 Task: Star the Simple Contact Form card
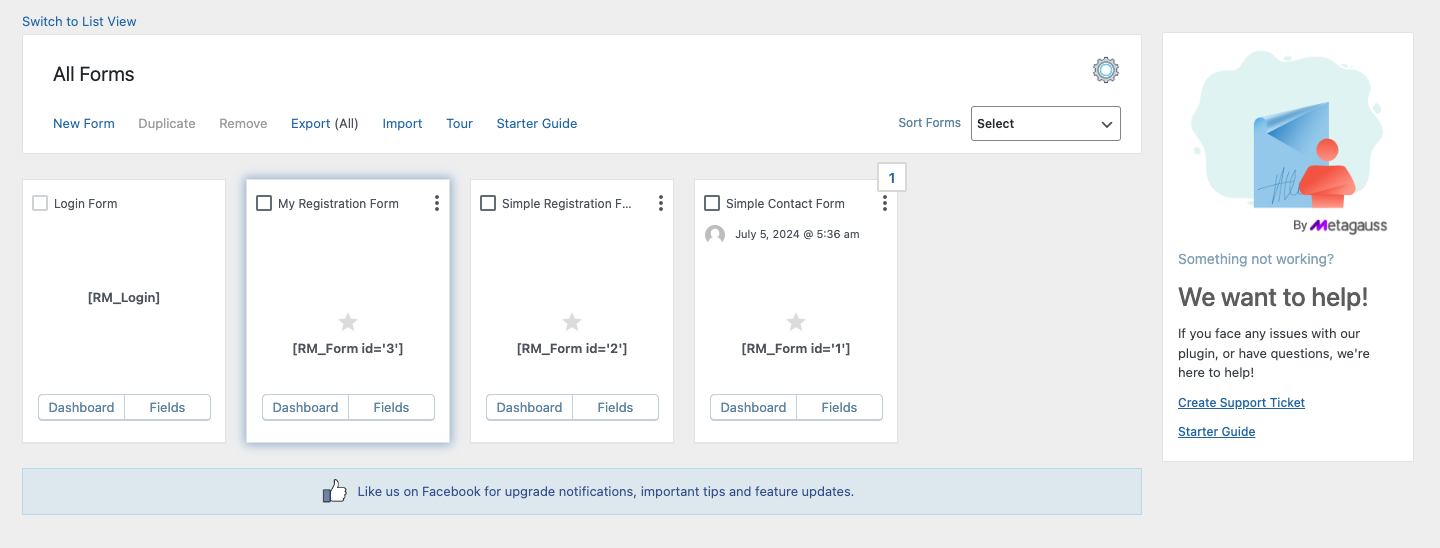796,322
